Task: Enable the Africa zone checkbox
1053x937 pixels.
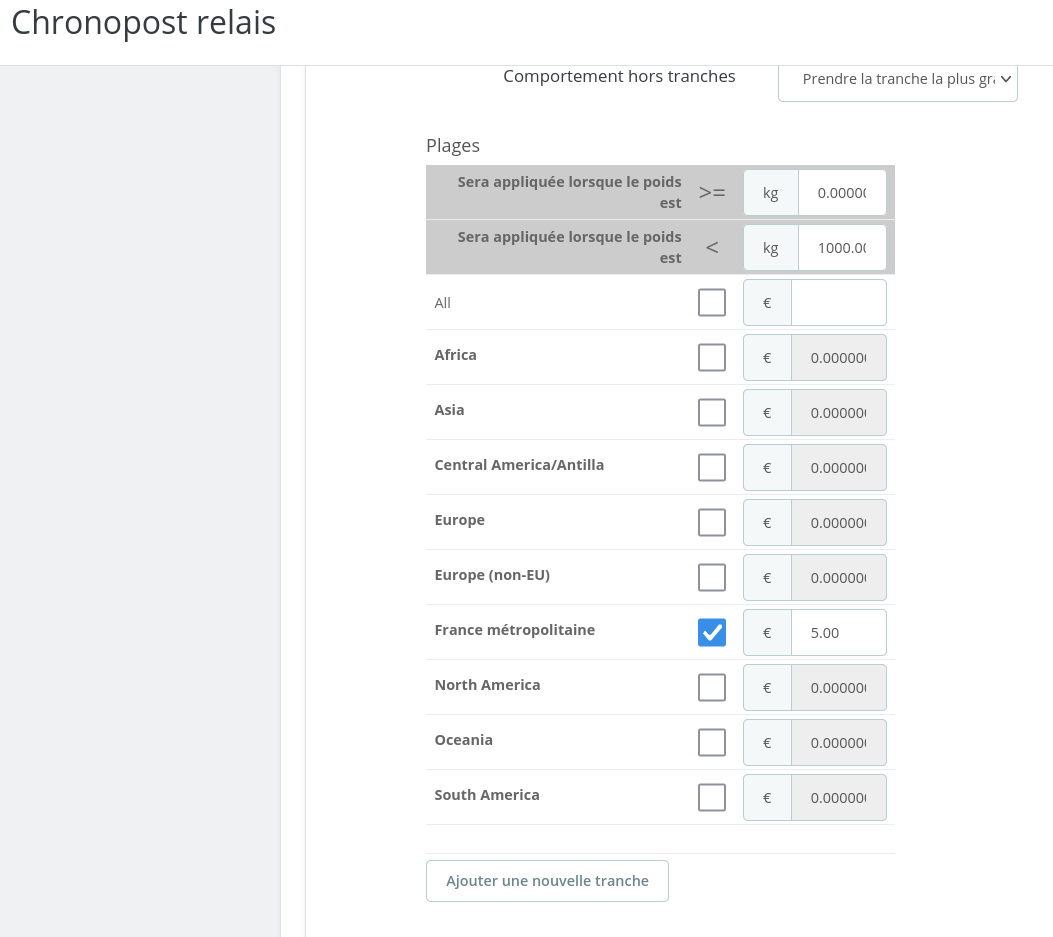Action: point(712,358)
